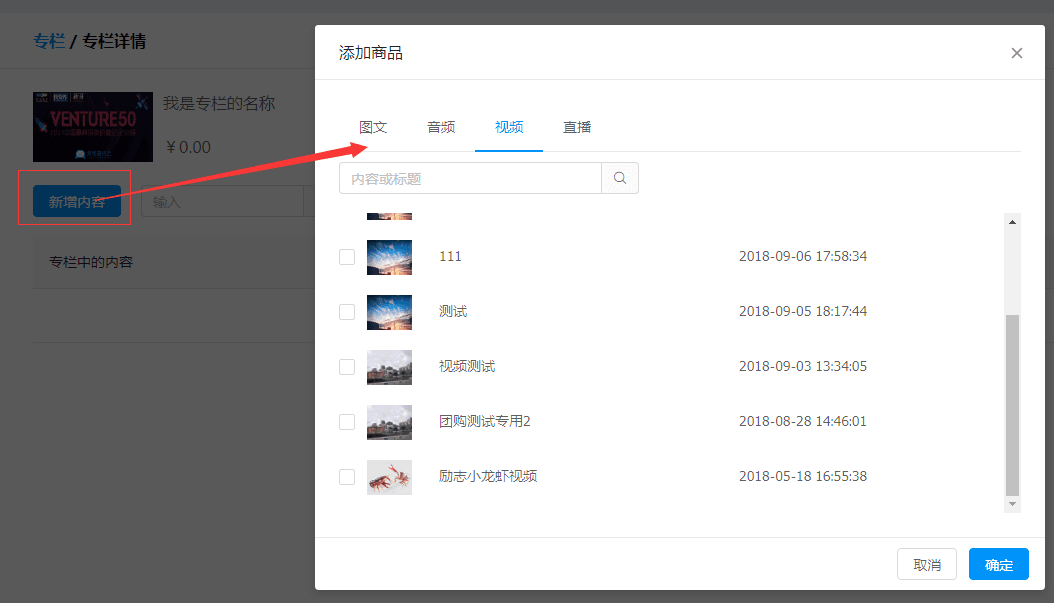
Task: Focus the 内容或标题 search field
Action: pyautogui.click(x=470, y=179)
